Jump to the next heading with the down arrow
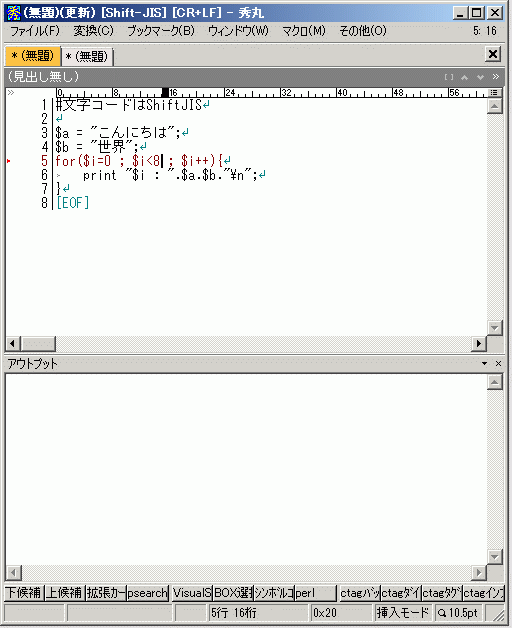 (480, 77)
